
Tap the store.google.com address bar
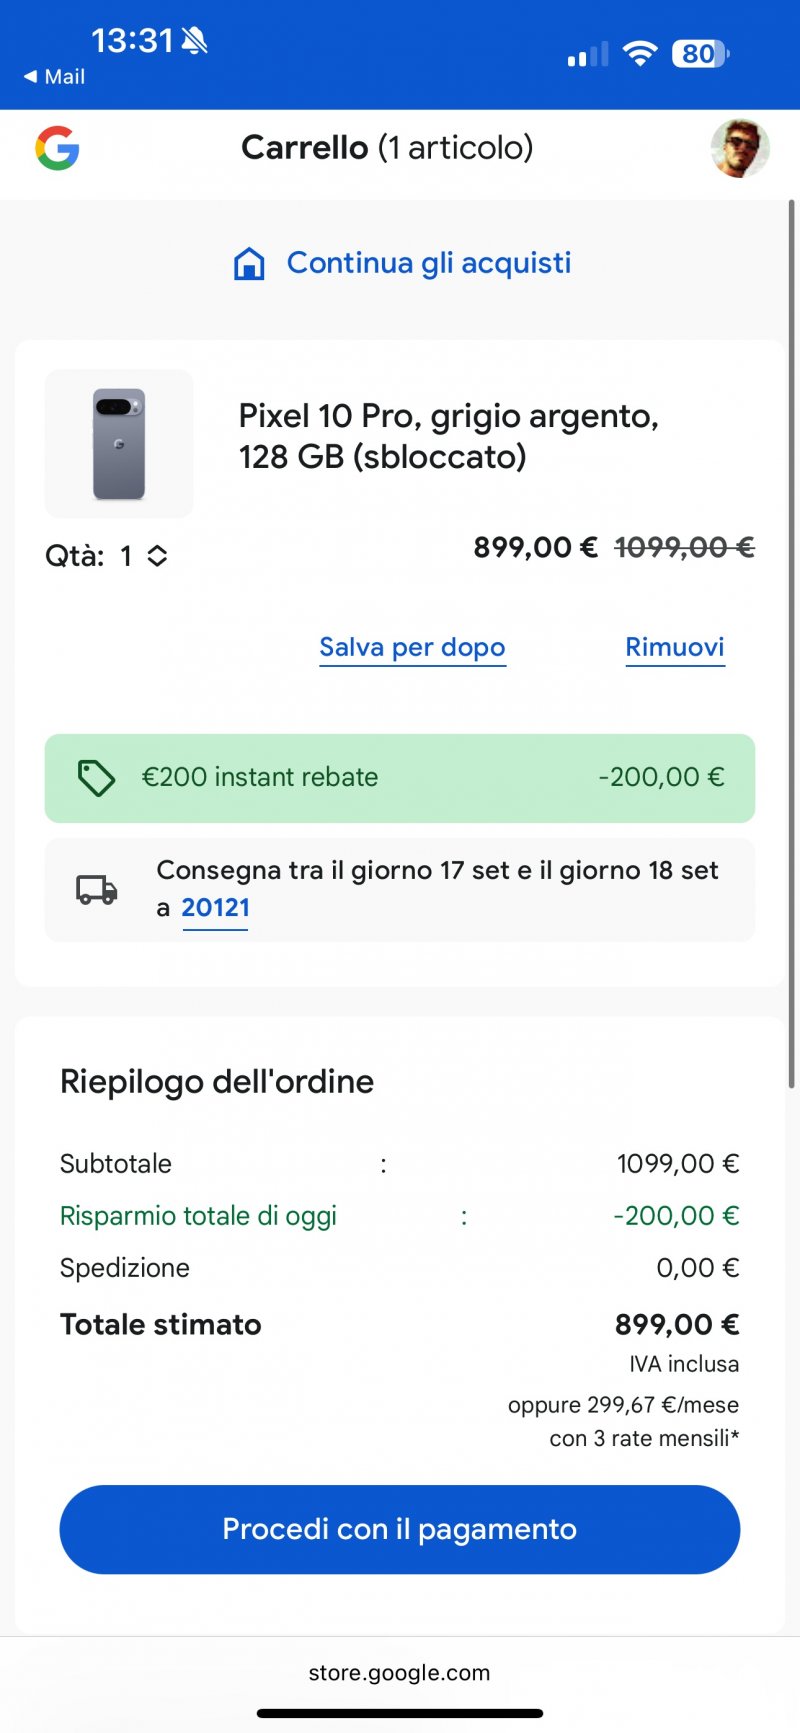399,1673
